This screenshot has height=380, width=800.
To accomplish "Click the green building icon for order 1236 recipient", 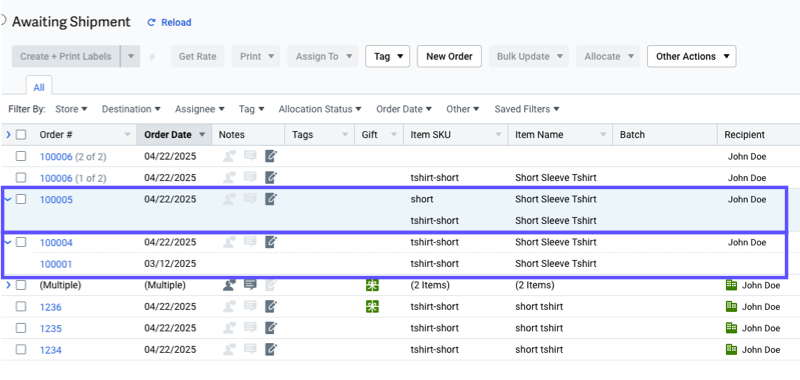I will coord(731,307).
